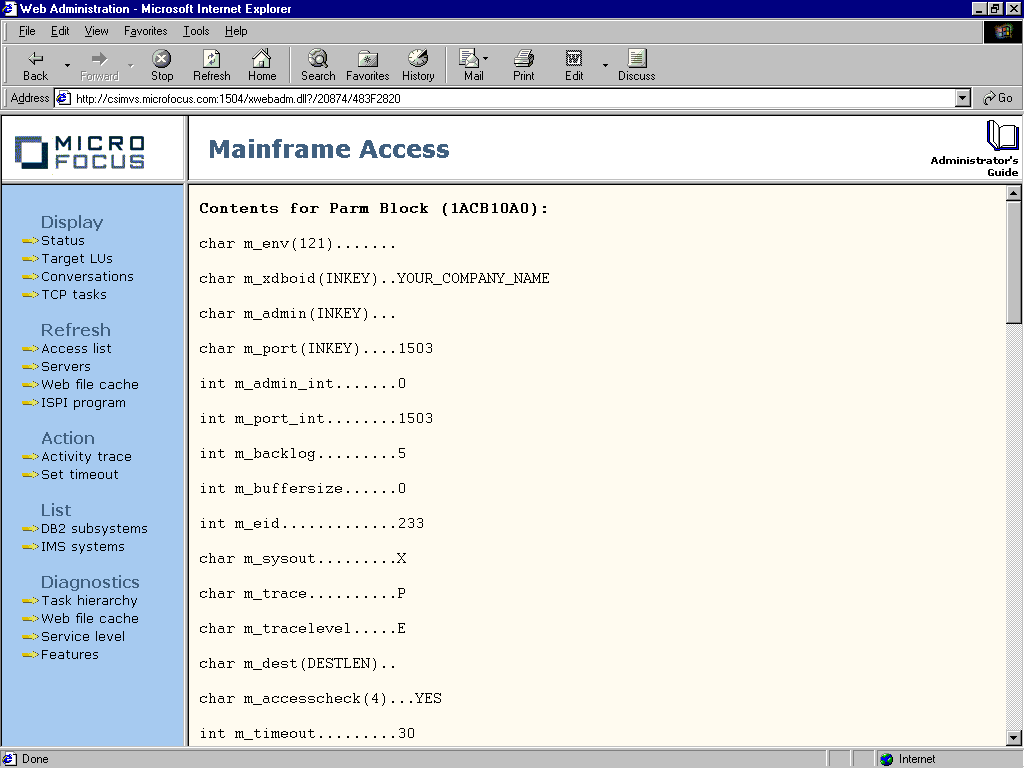This screenshot has height=768, width=1024.
Task: Click the Go button beside address bar
Action: 998,98
